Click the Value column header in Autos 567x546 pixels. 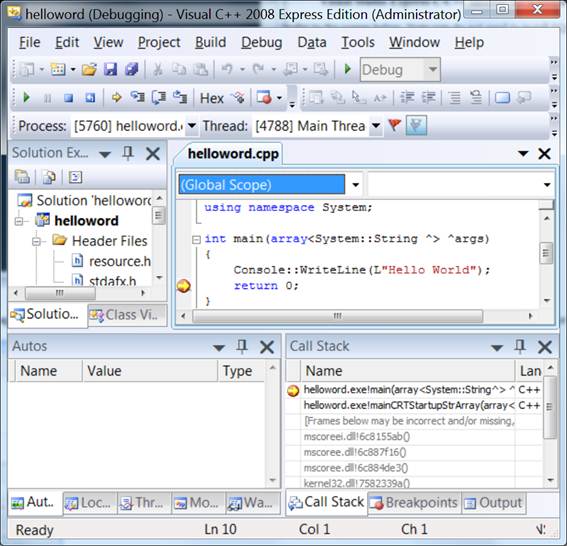pos(150,371)
